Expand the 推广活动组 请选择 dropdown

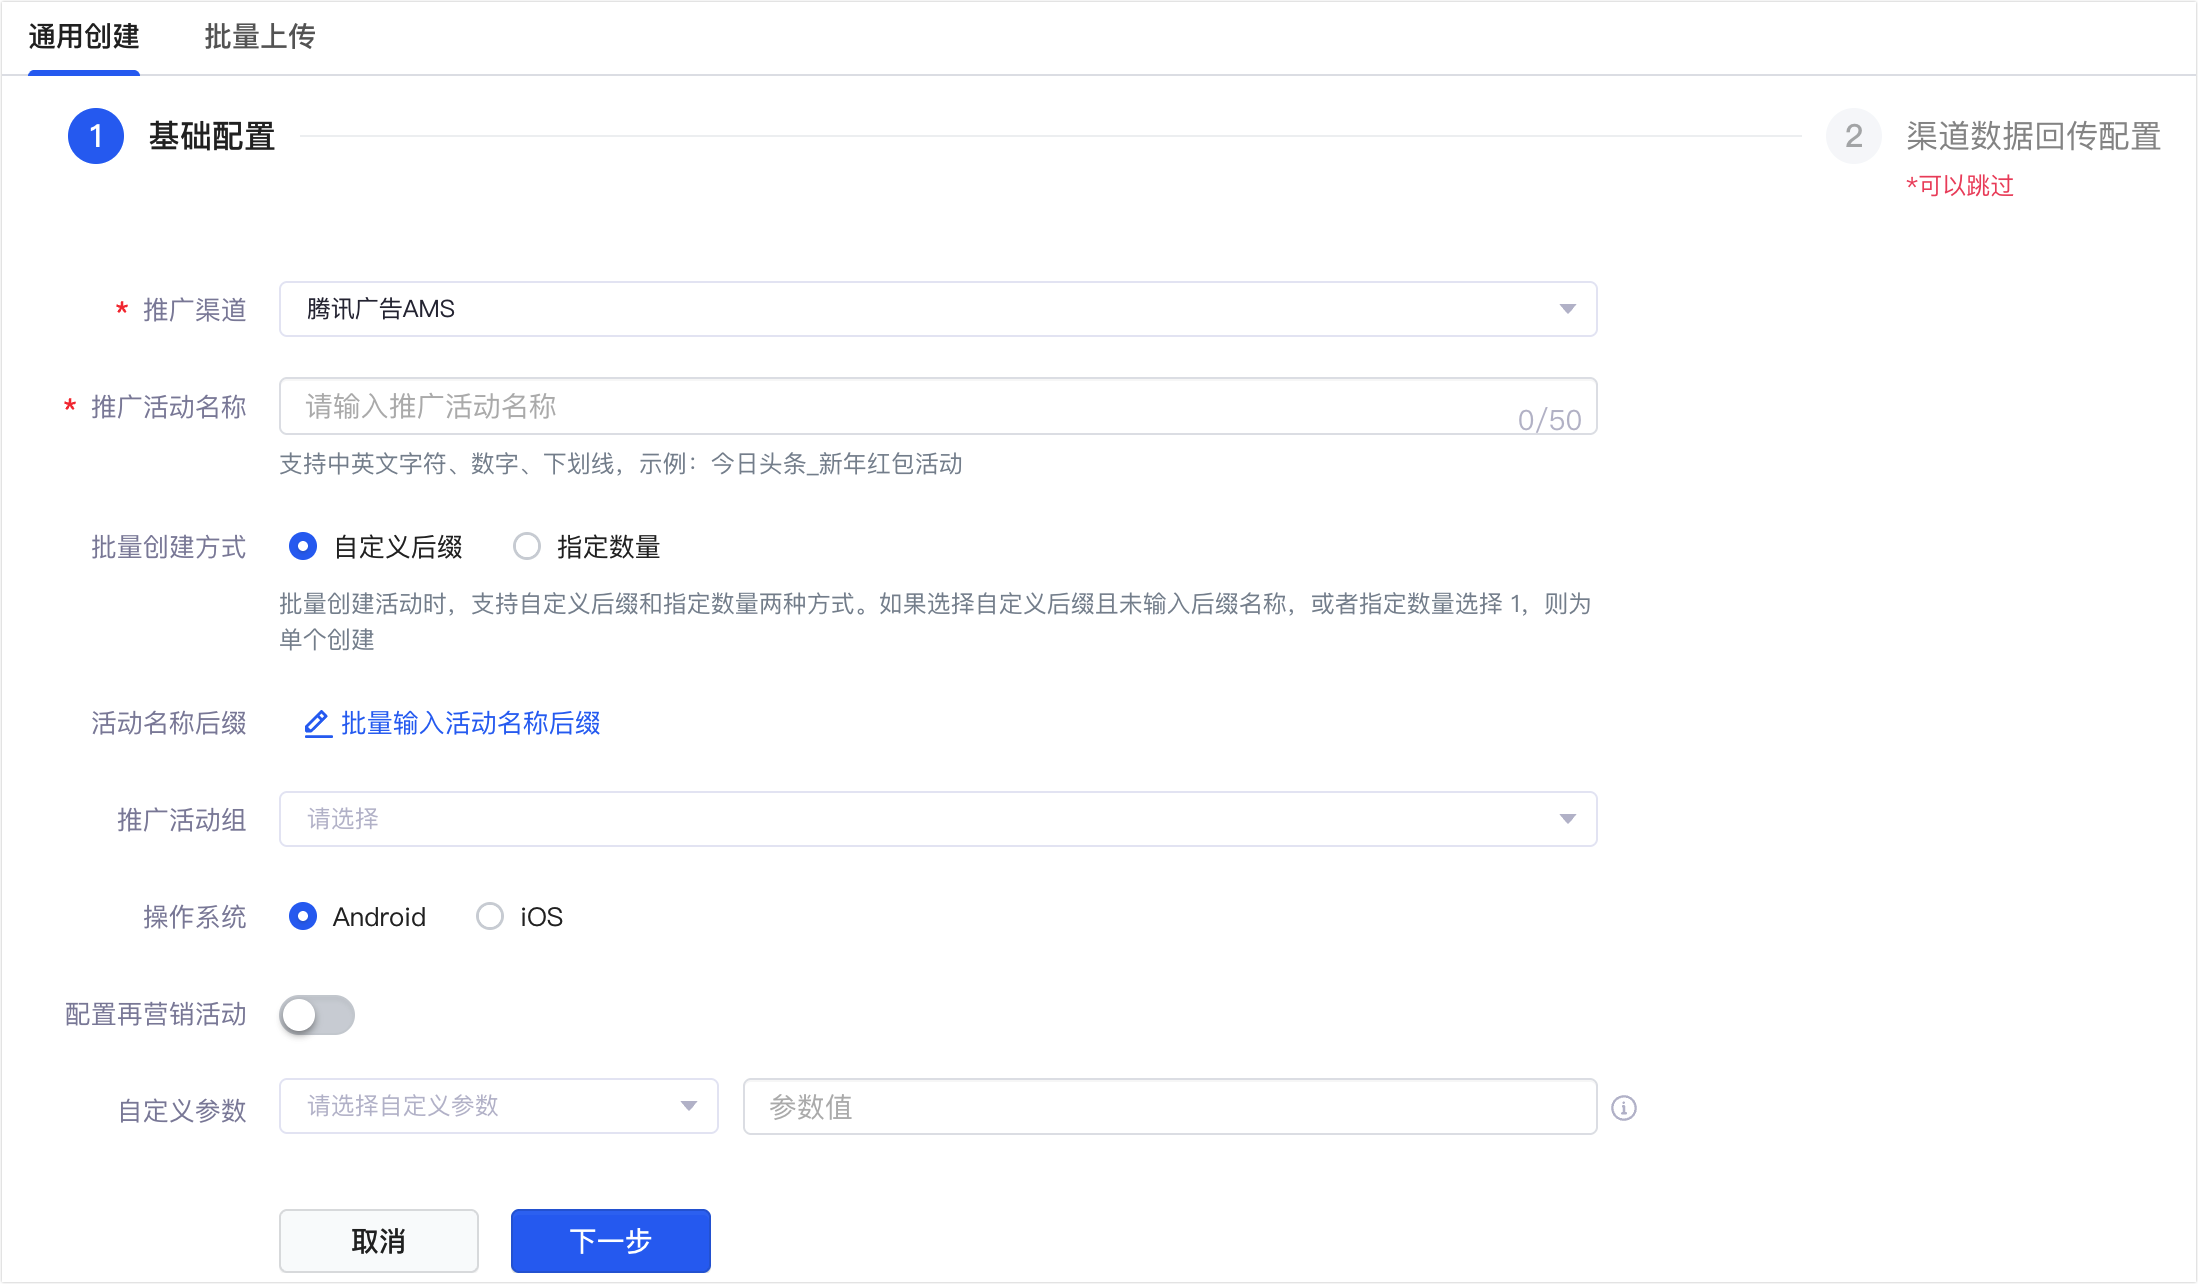coord(937,819)
